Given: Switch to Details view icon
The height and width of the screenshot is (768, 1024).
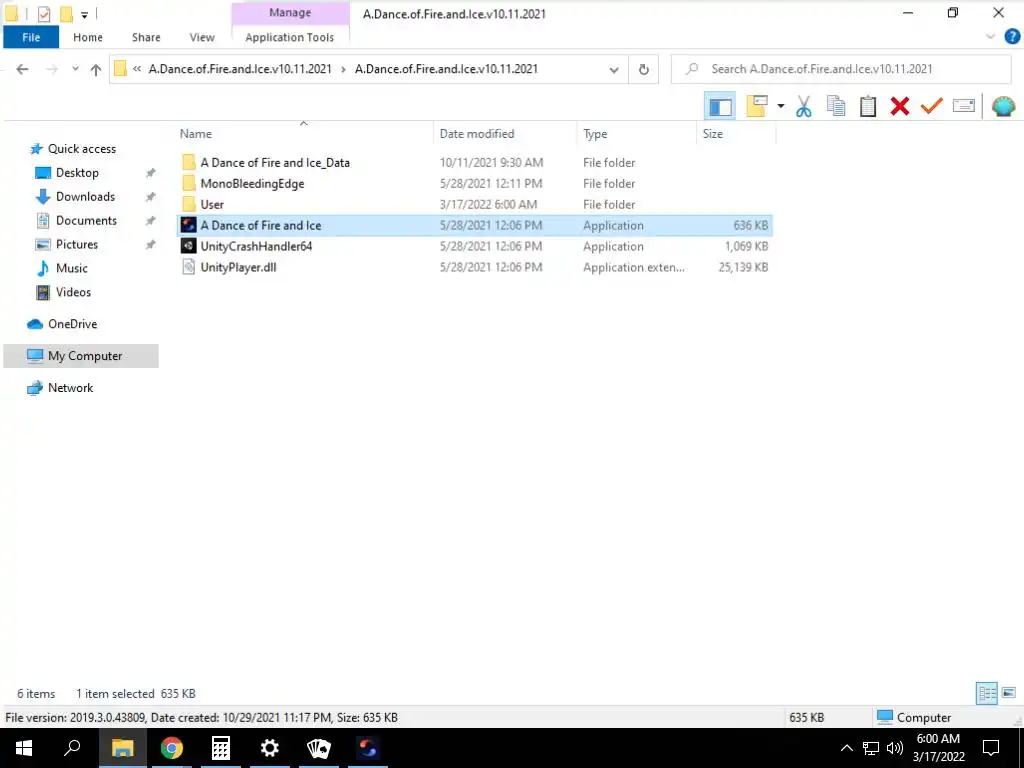Looking at the screenshot, I should [x=986, y=693].
